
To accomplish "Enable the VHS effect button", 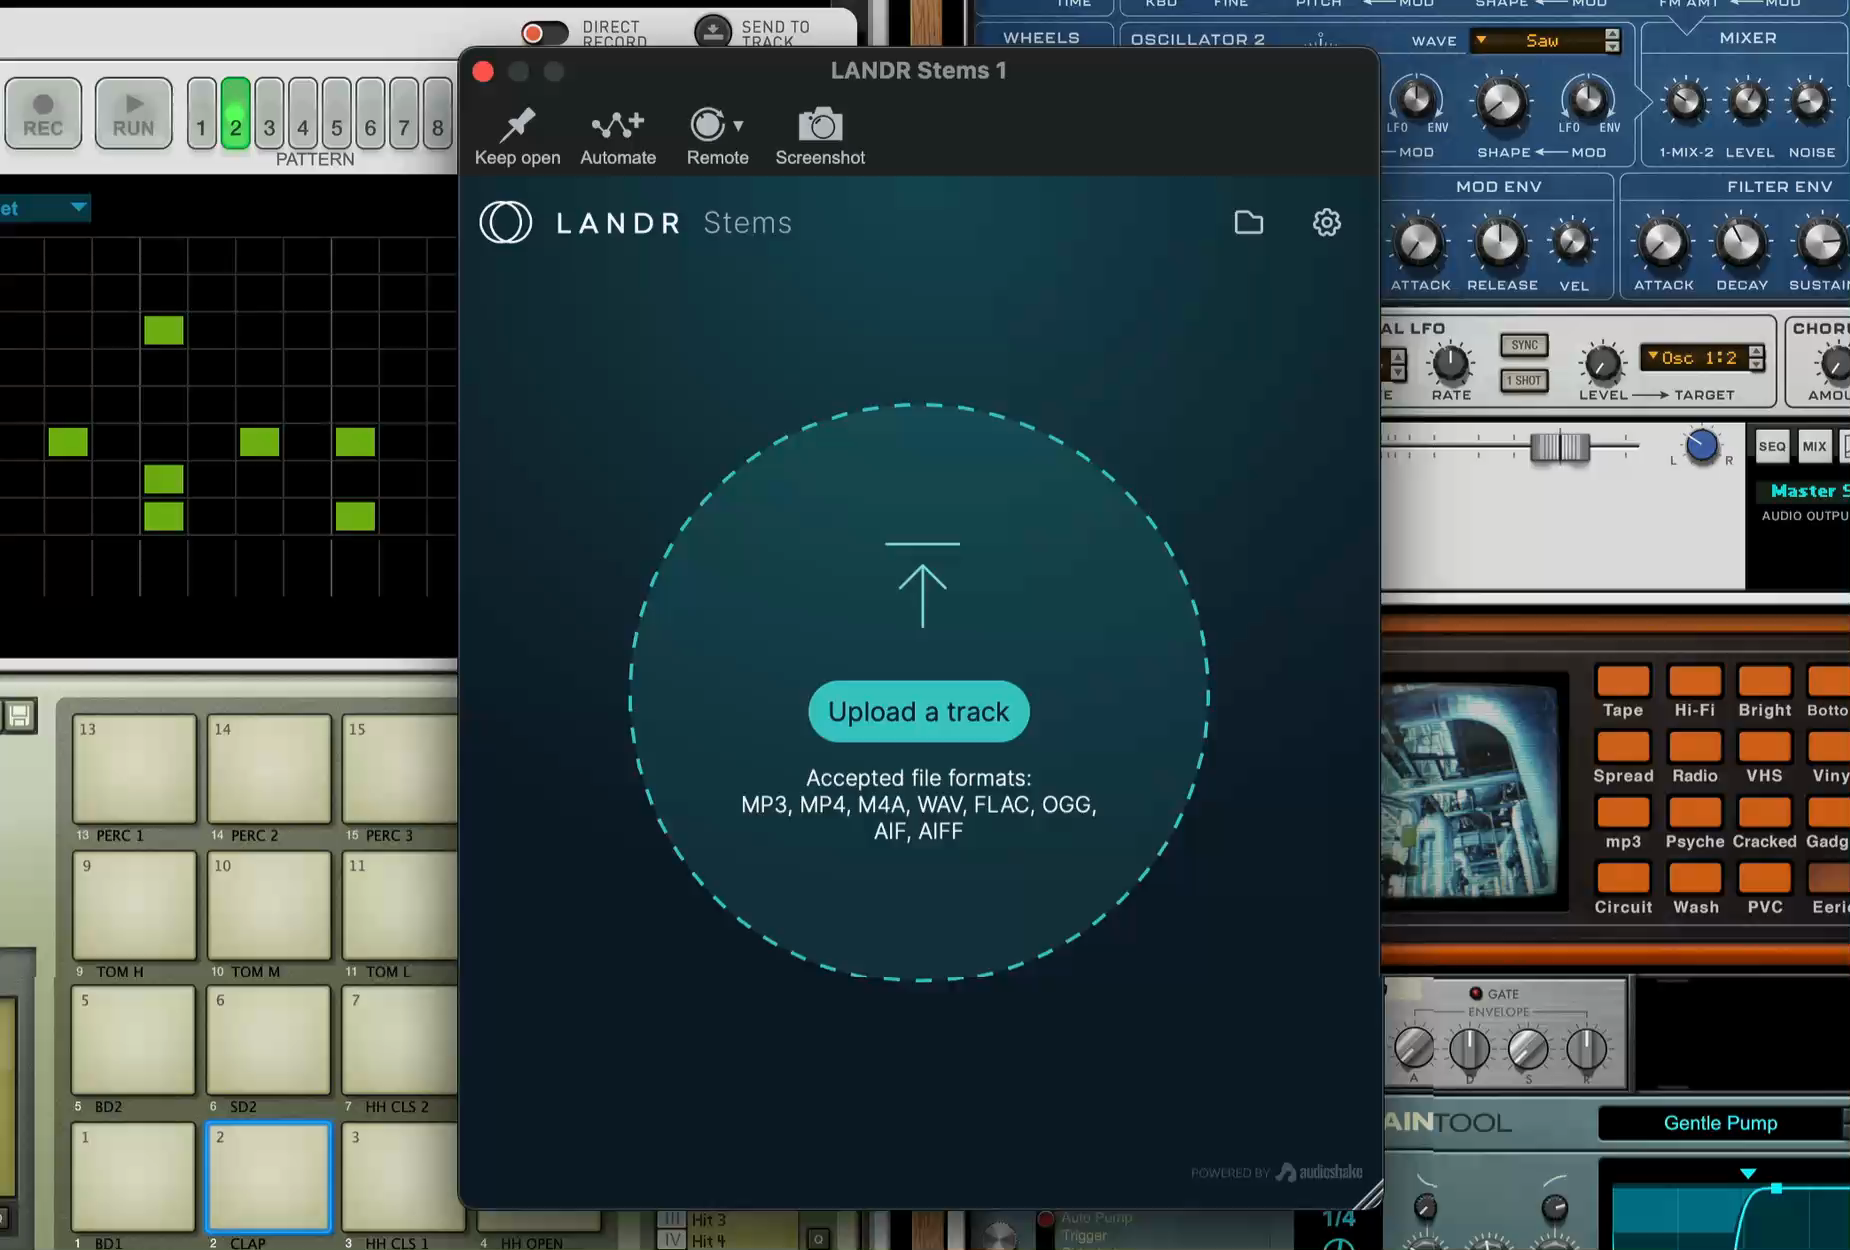I will tap(1765, 747).
